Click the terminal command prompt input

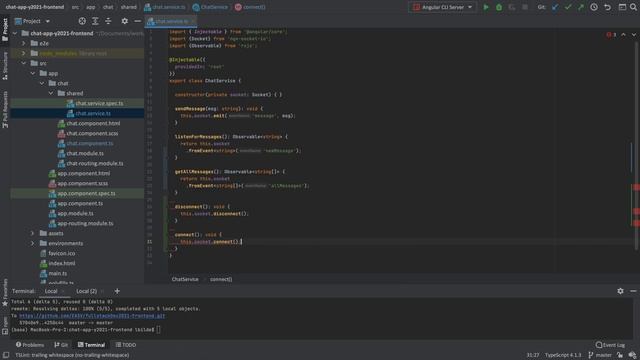(158, 329)
